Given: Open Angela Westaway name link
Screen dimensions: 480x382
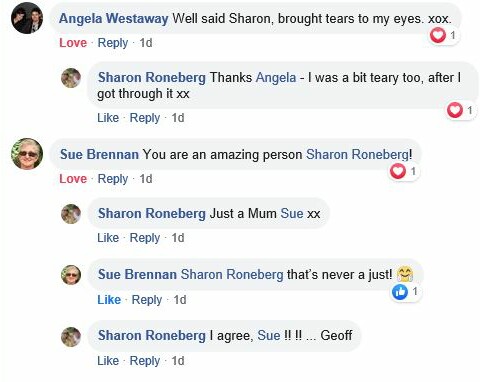Looking at the screenshot, I should click(114, 18).
